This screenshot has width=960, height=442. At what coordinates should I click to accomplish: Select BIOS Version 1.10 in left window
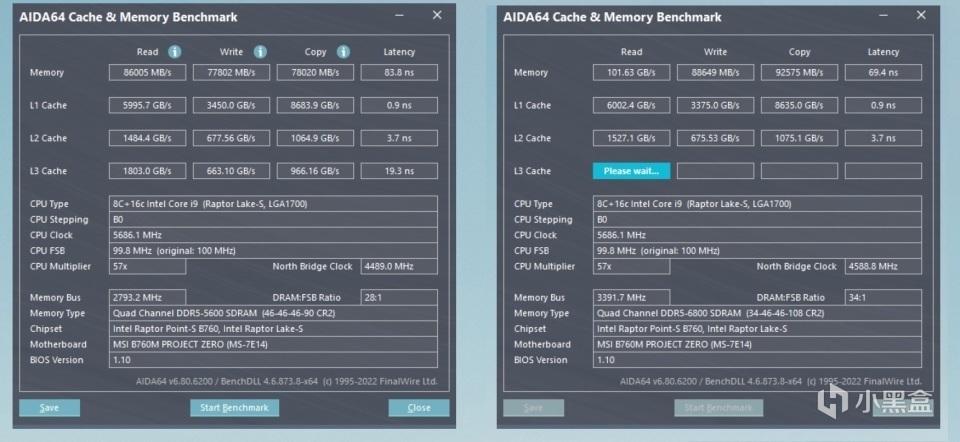coord(273,360)
